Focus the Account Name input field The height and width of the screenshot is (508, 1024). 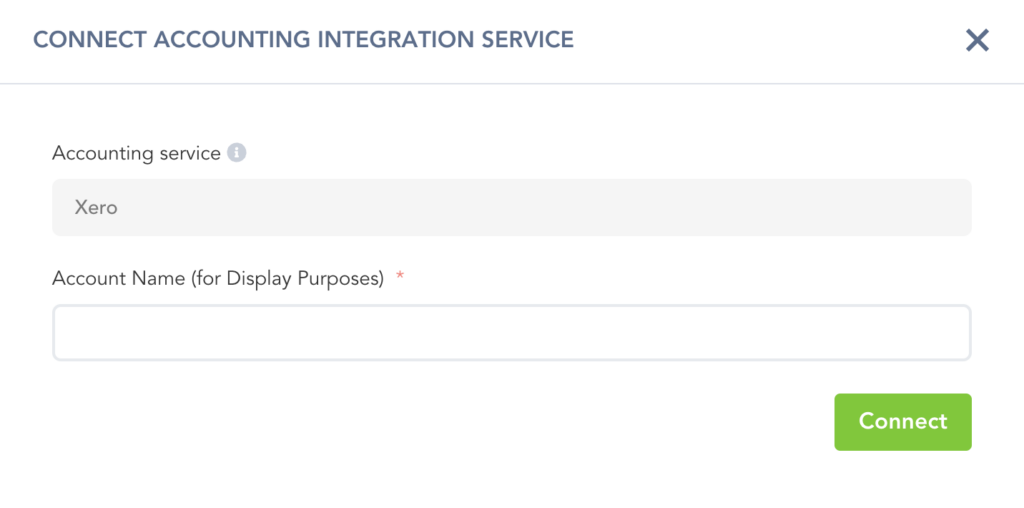[x=511, y=333]
